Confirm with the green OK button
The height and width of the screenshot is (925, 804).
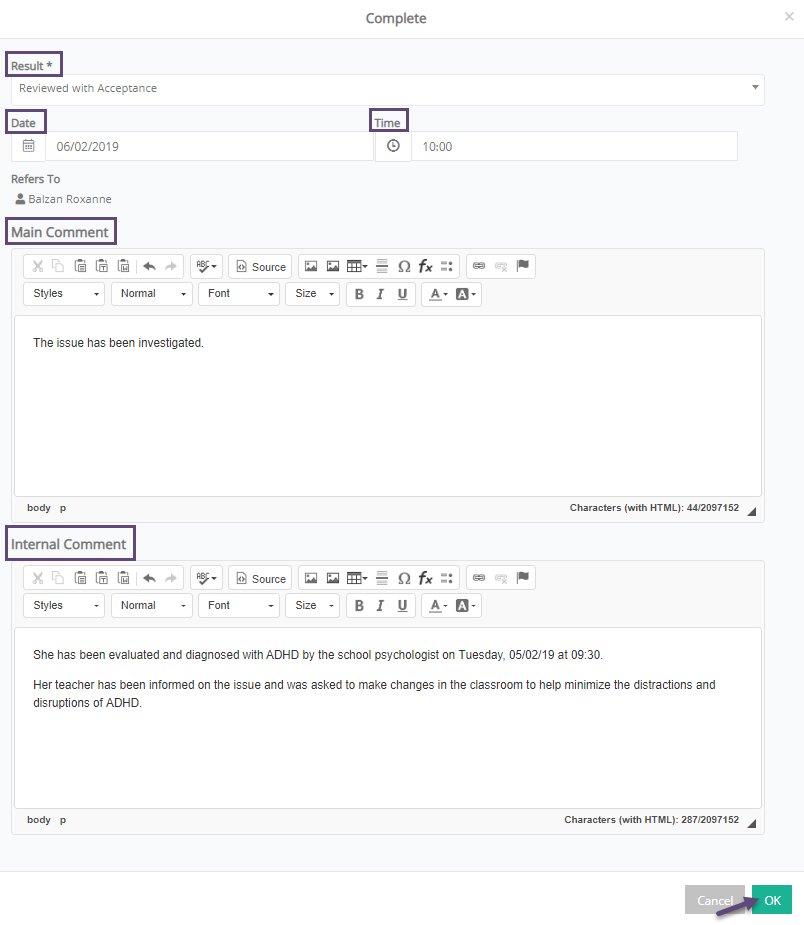pyautogui.click(x=772, y=900)
